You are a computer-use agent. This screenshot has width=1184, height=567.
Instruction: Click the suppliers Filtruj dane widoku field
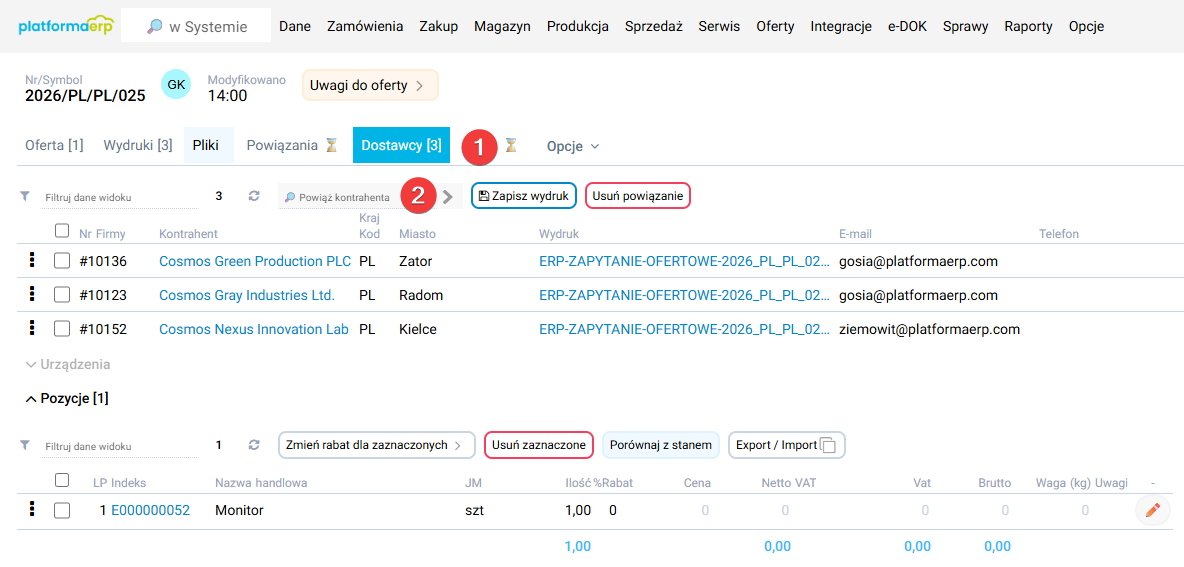click(x=118, y=197)
